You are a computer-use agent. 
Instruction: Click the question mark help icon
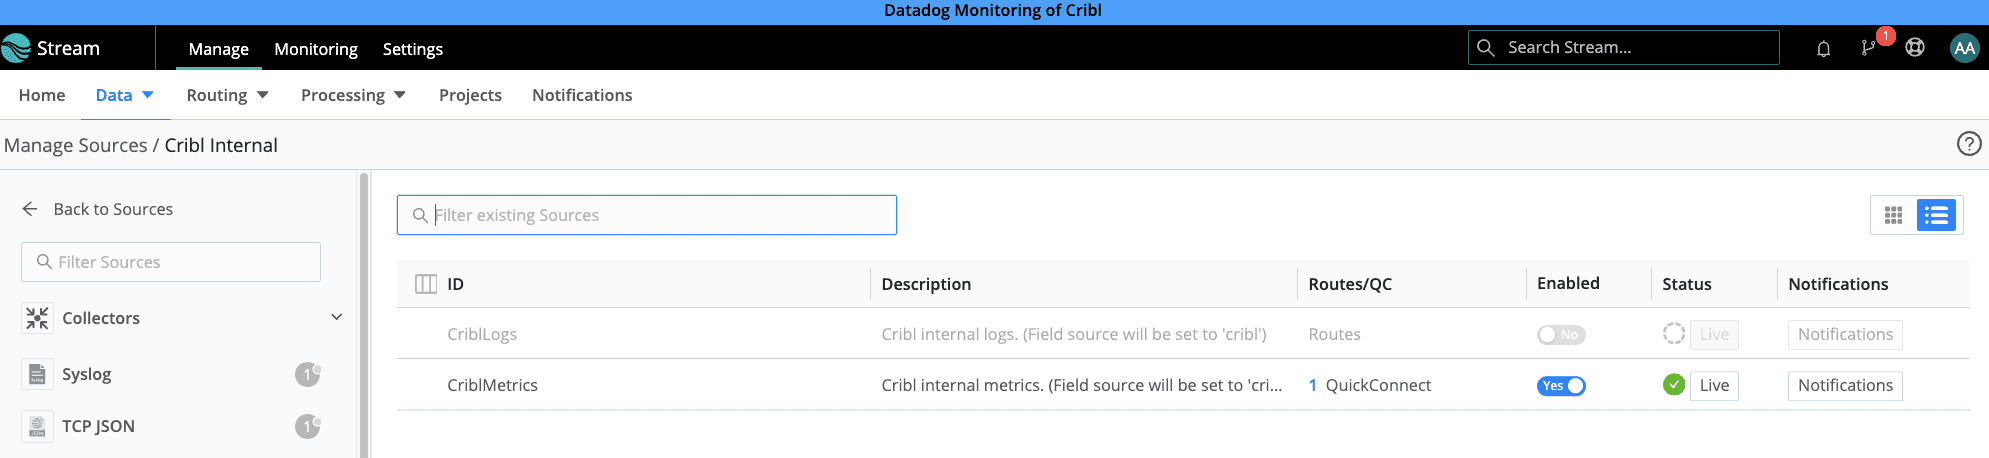point(1968,144)
